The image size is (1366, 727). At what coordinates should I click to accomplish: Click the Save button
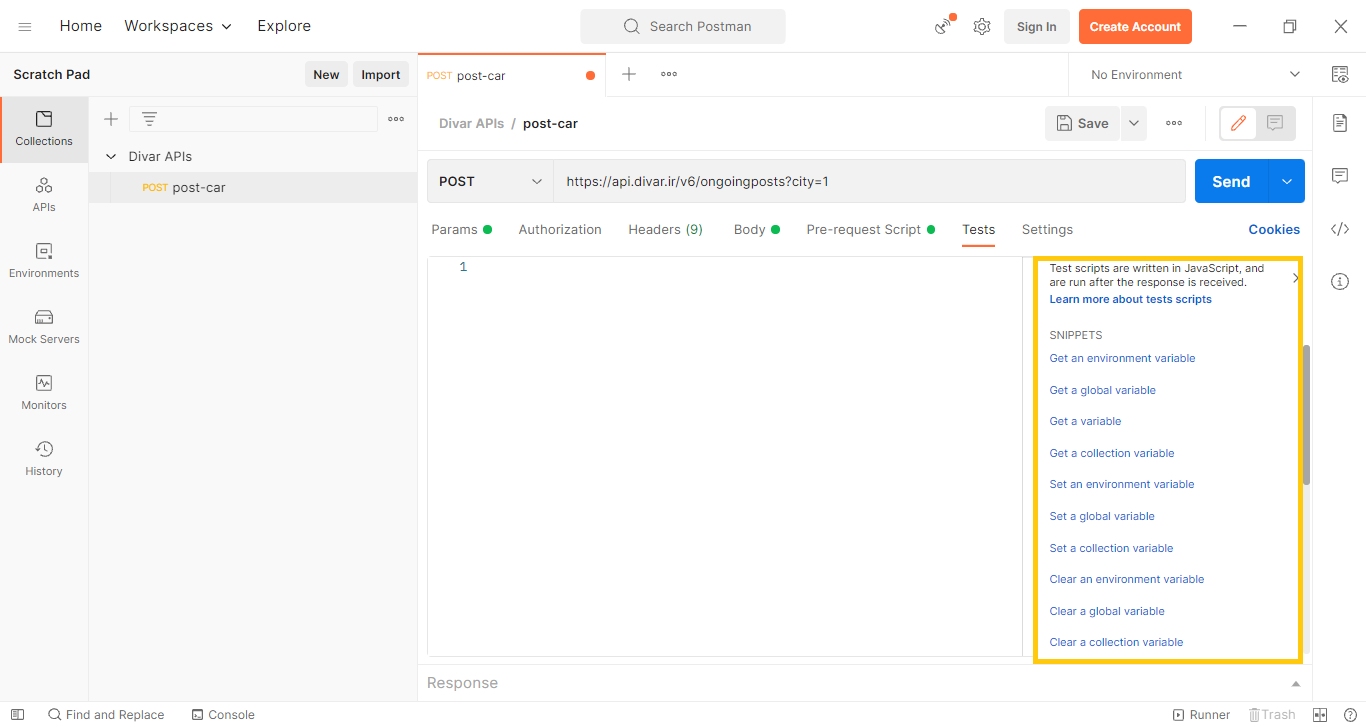click(1083, 123)
